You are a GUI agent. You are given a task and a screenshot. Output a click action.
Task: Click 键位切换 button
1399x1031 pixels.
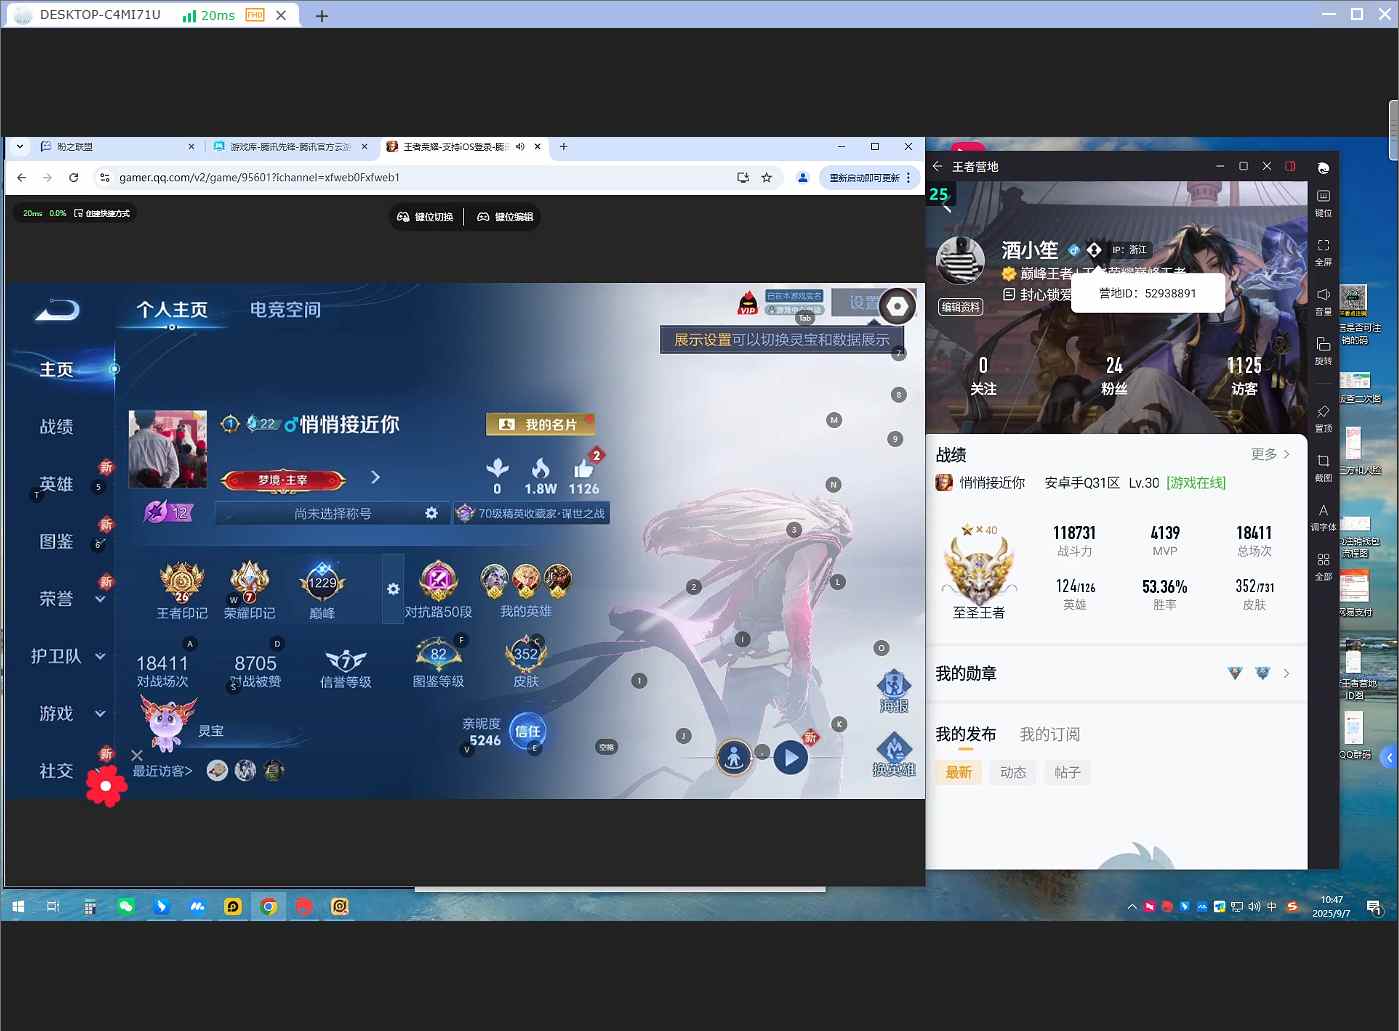pyautogui.click(x=426, y=217)
